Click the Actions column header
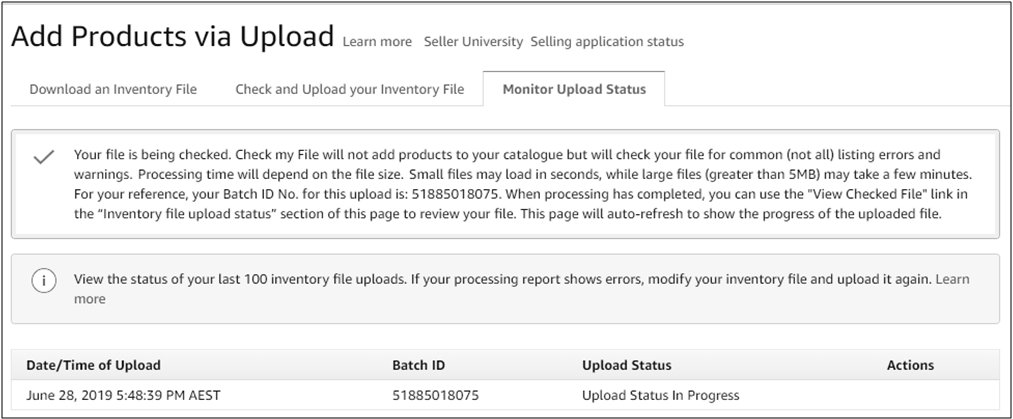The image size is (1013, 419). [910, 365]
